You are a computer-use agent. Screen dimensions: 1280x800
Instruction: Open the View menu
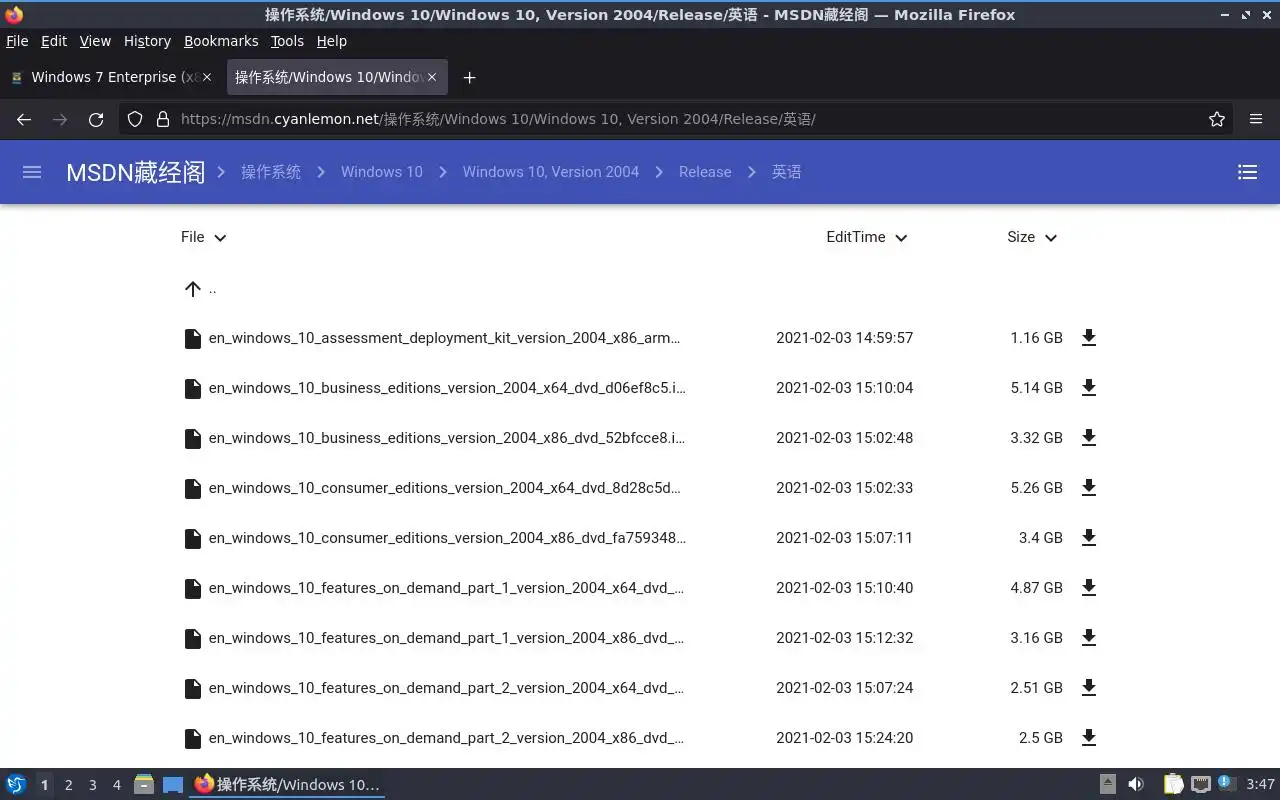[95, 41]
